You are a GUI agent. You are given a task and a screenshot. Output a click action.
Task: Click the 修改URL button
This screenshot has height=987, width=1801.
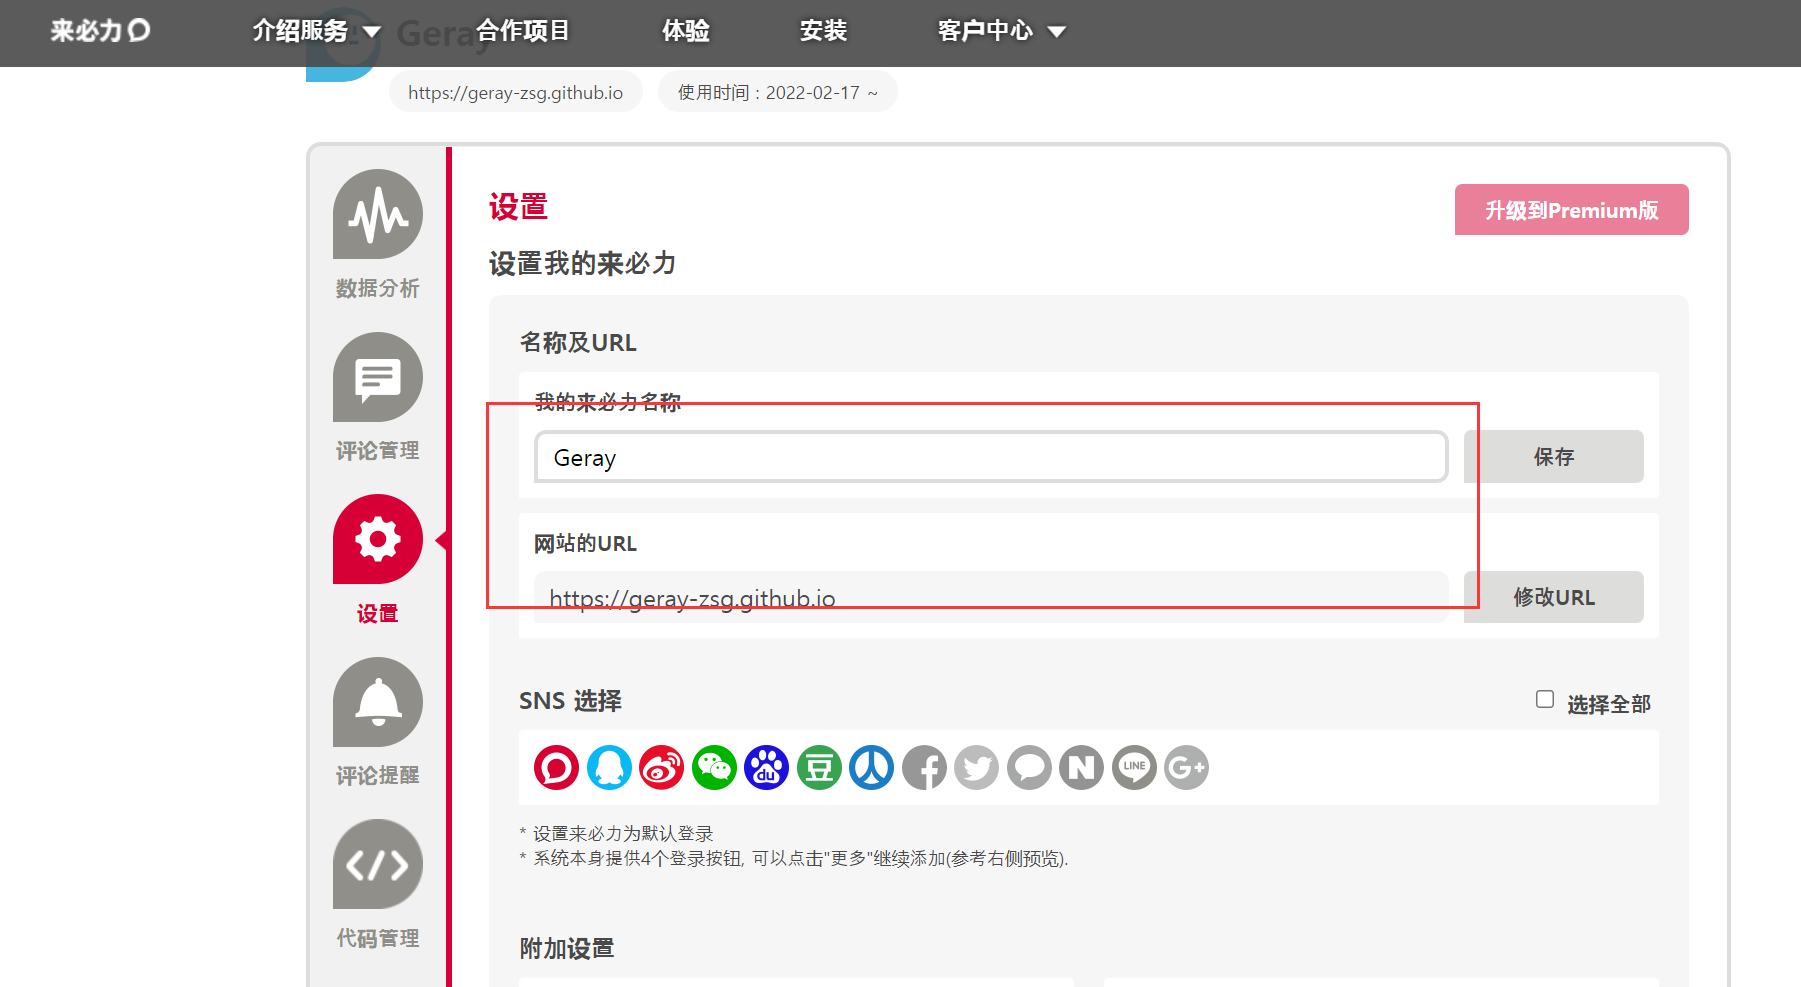(x=1553, y=597)
